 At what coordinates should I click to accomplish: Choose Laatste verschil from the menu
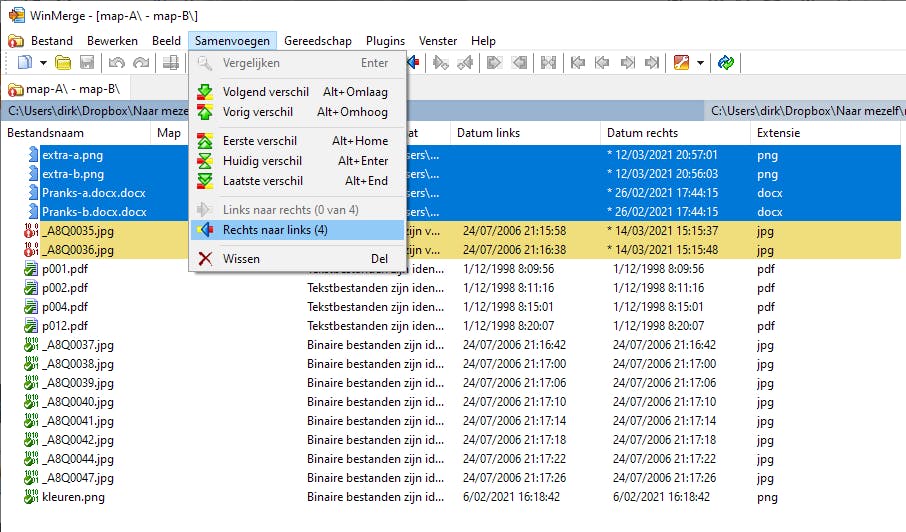298,181
